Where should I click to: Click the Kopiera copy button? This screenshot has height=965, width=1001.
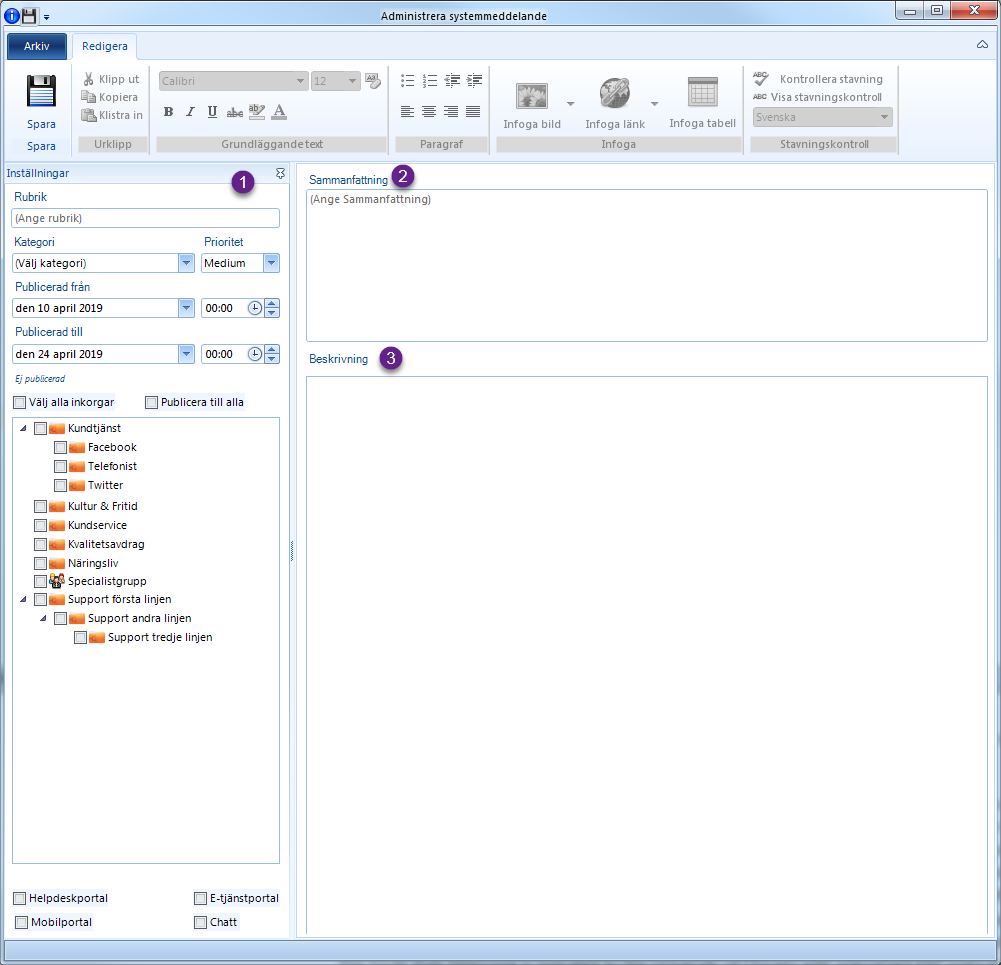tap(110, 97)
